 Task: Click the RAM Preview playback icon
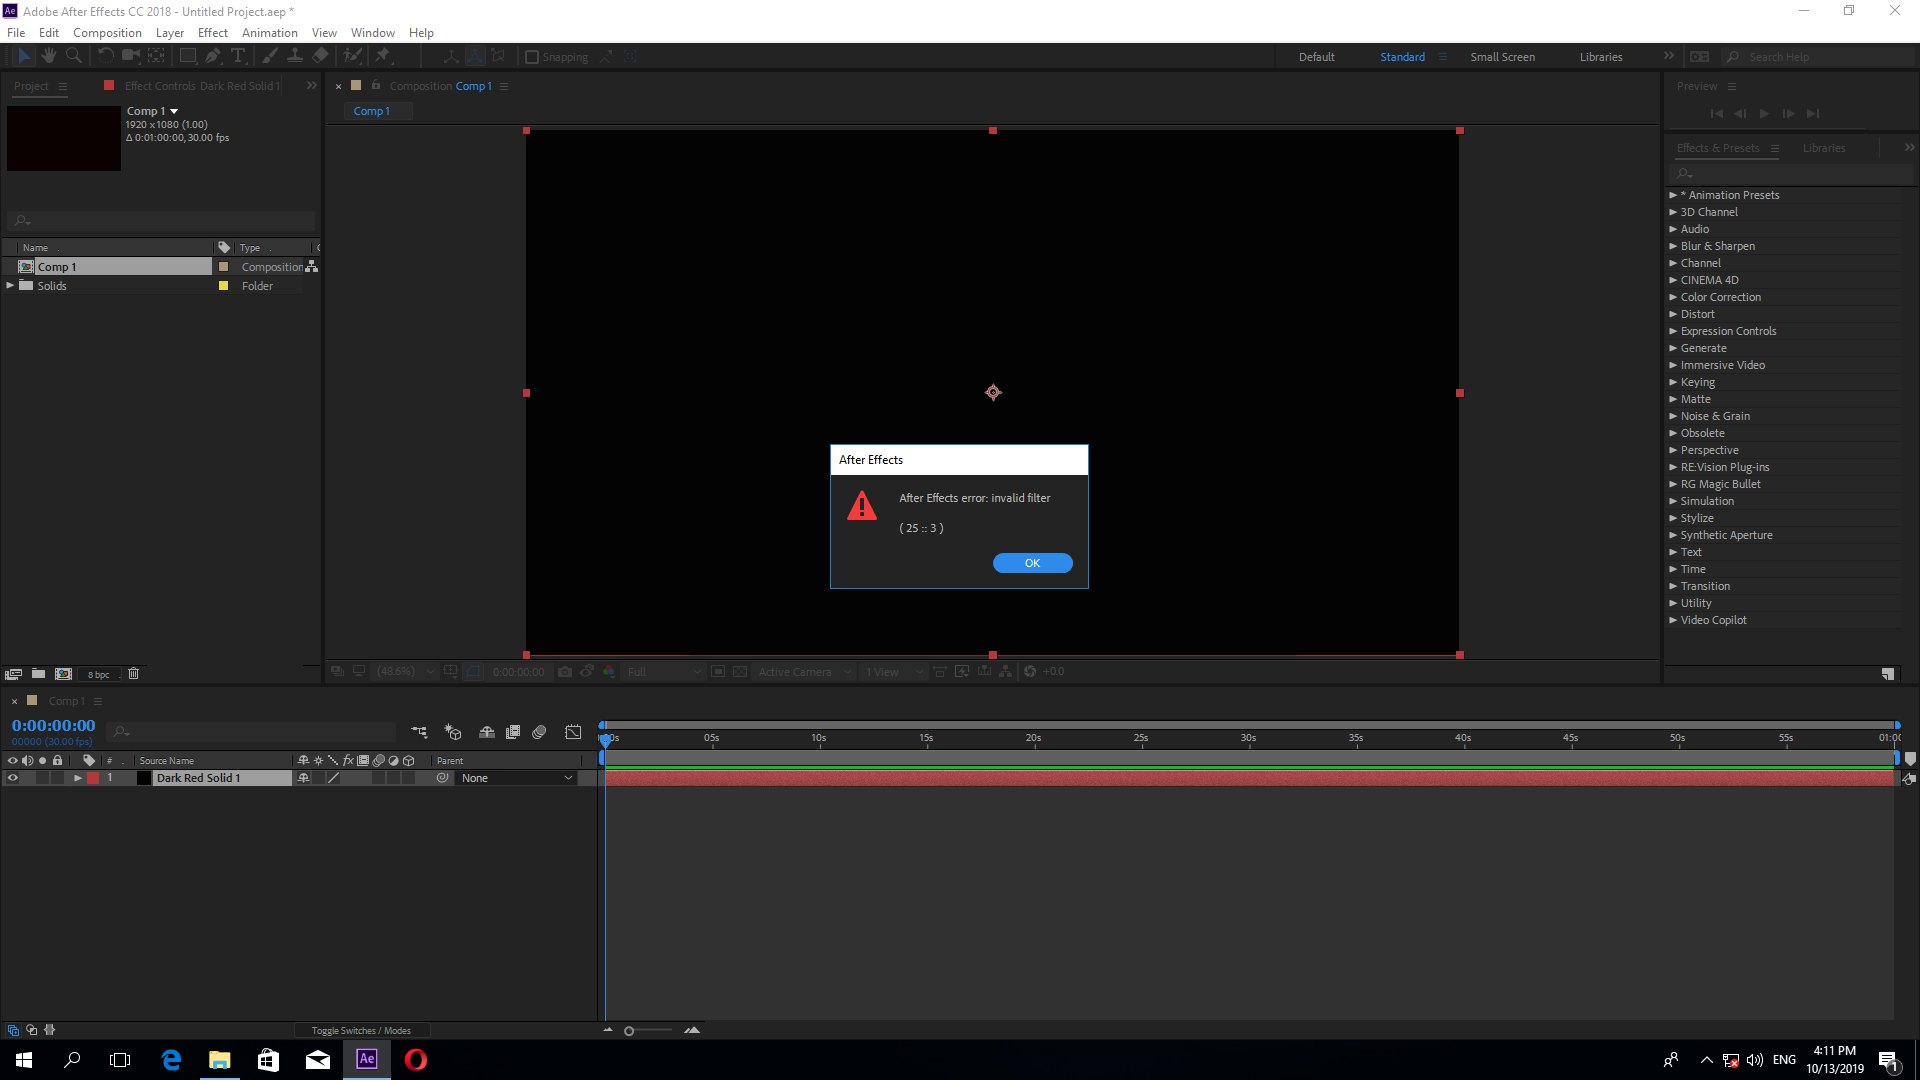click(1764, 113)
